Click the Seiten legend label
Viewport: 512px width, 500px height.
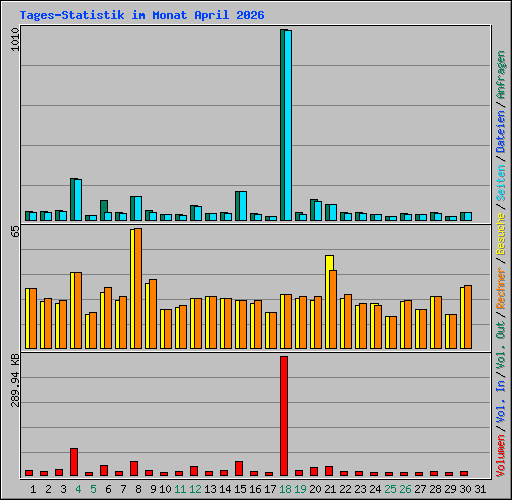tap(501, 183)
